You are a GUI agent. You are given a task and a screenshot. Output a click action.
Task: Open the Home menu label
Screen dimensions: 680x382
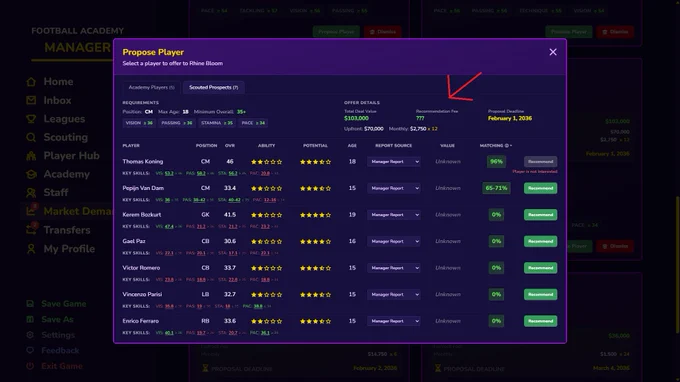click(x=58, y=82)
